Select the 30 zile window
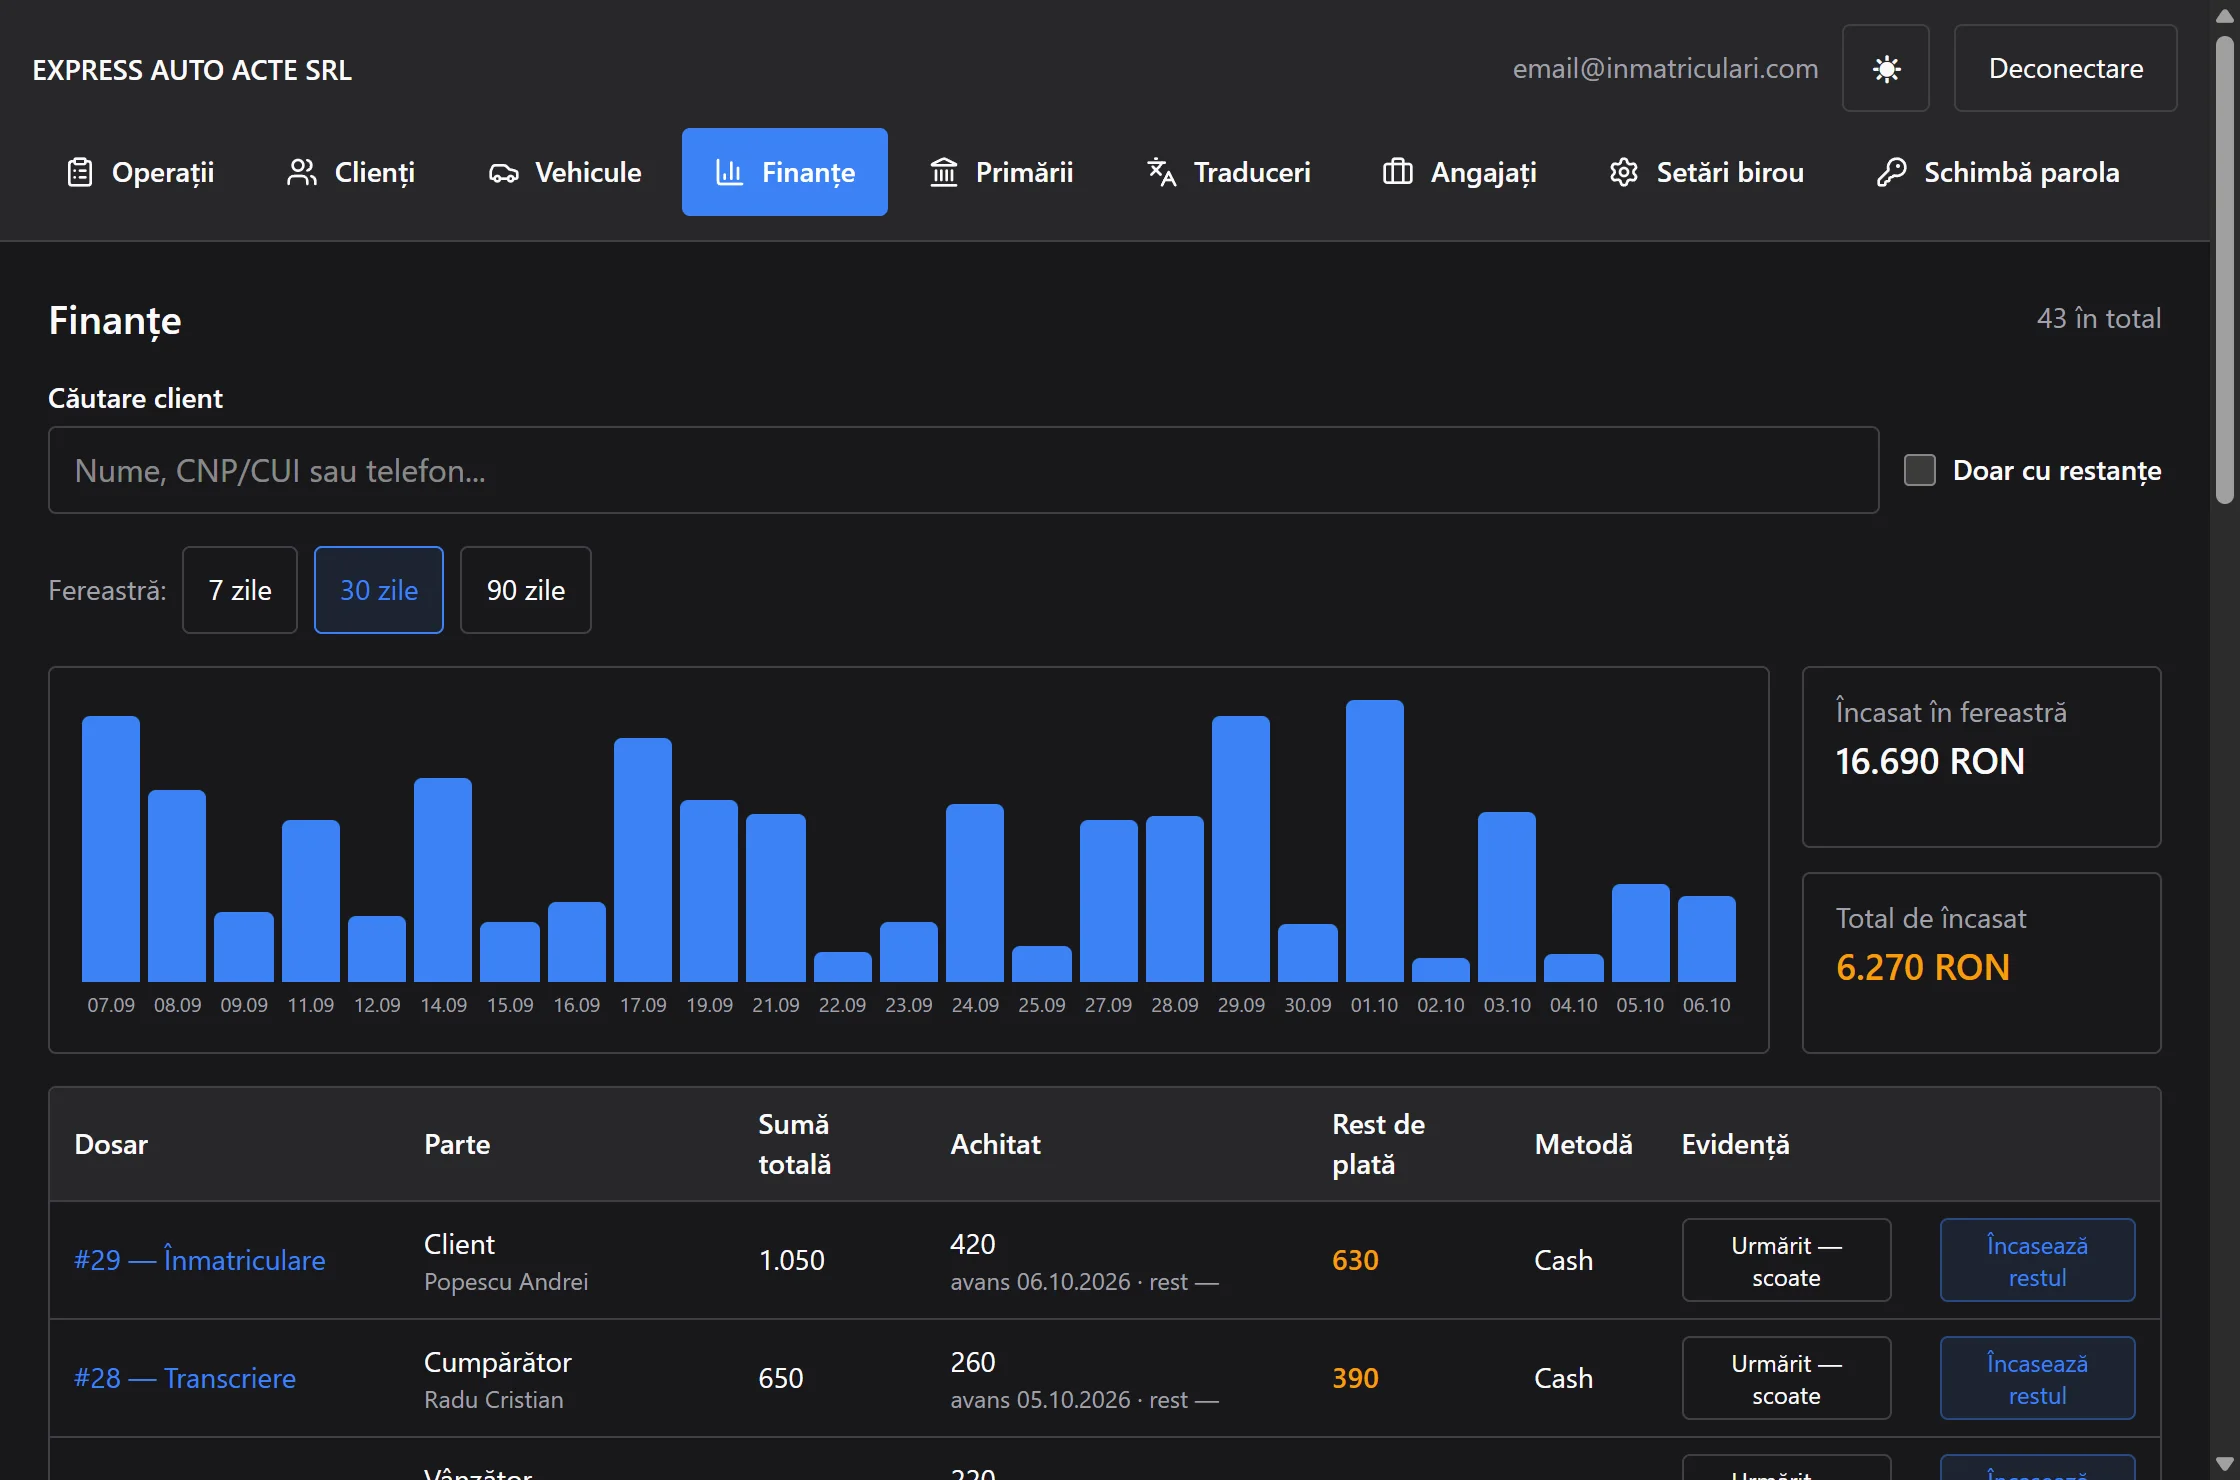 (x=379, y=590)
